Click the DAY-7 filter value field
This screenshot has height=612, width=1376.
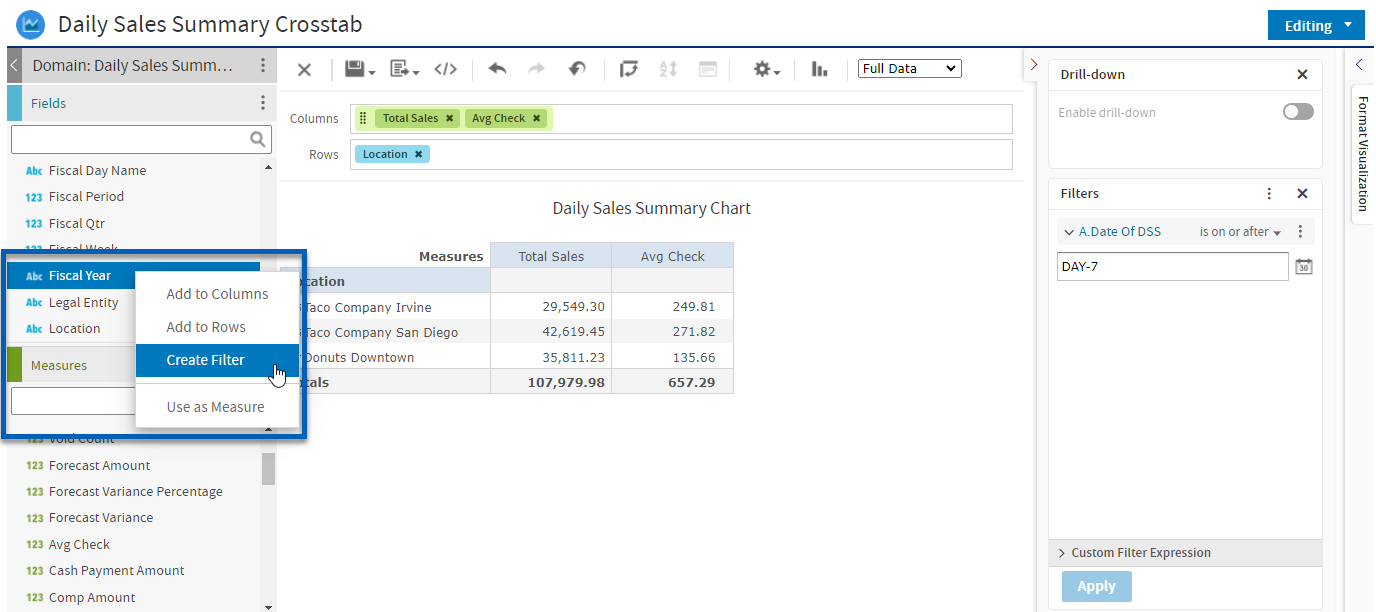click(x=1173, y=267)
